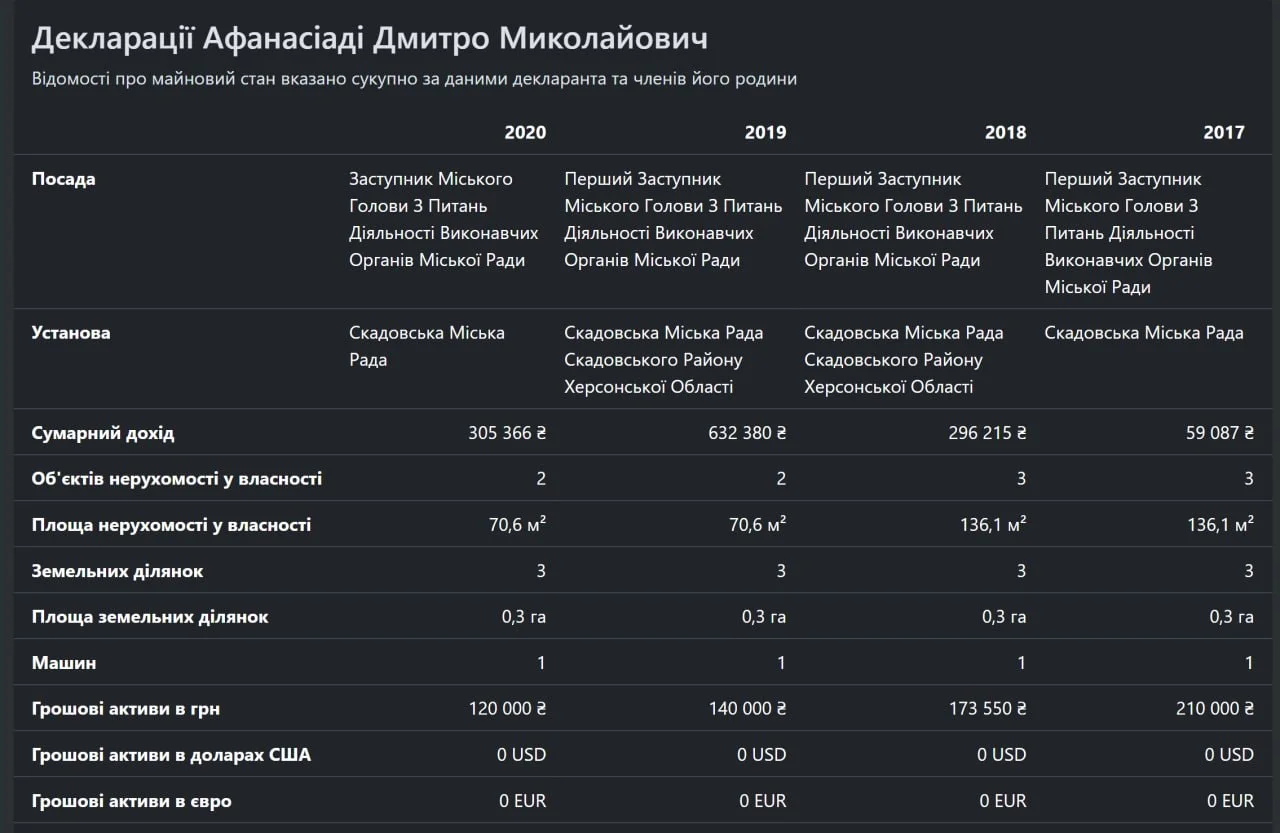Click the subtitle text under the page title
The width and height of the screenshot is (1280, 833).
click(414, 79)
